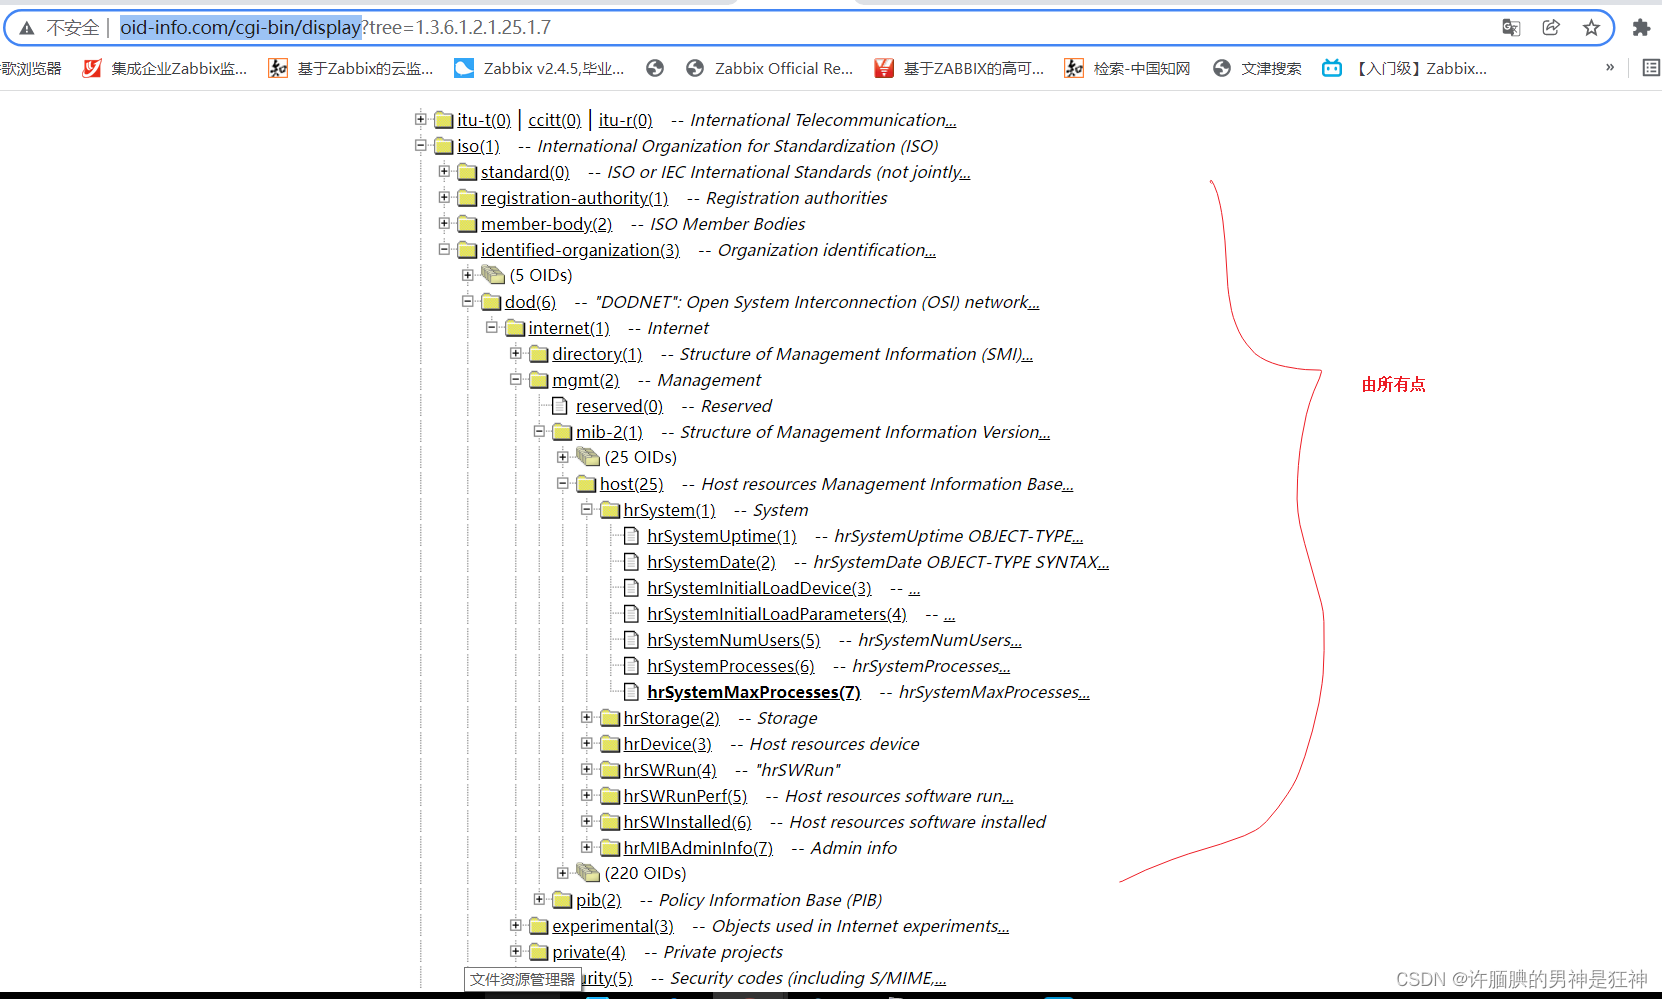Click the folder icon beside hrStorage(2)

click(610, 718)
